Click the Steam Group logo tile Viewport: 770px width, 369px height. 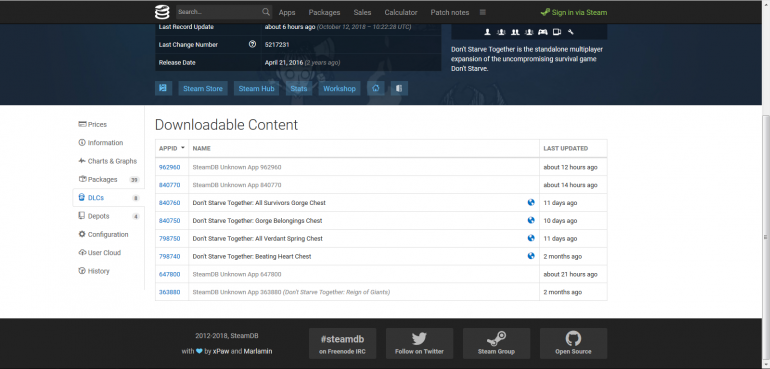(496, 343)
